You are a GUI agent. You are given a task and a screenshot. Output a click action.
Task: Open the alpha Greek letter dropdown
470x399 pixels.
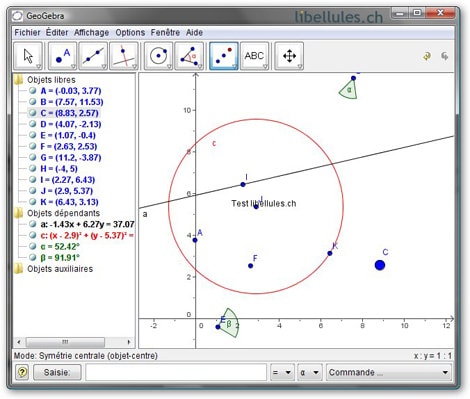(x=310, y=372)
